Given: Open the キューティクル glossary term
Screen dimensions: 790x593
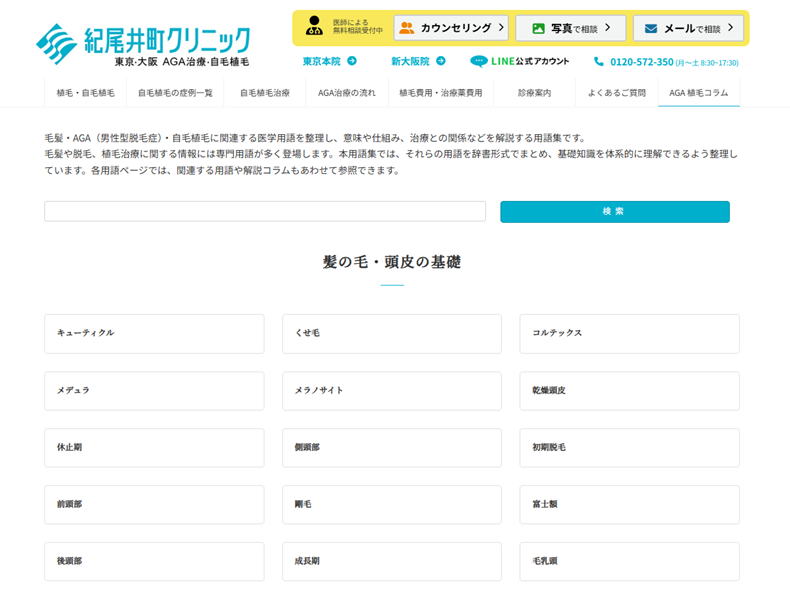Looking at the screenshot, I should pyautogui.click(x=154, y=333).
